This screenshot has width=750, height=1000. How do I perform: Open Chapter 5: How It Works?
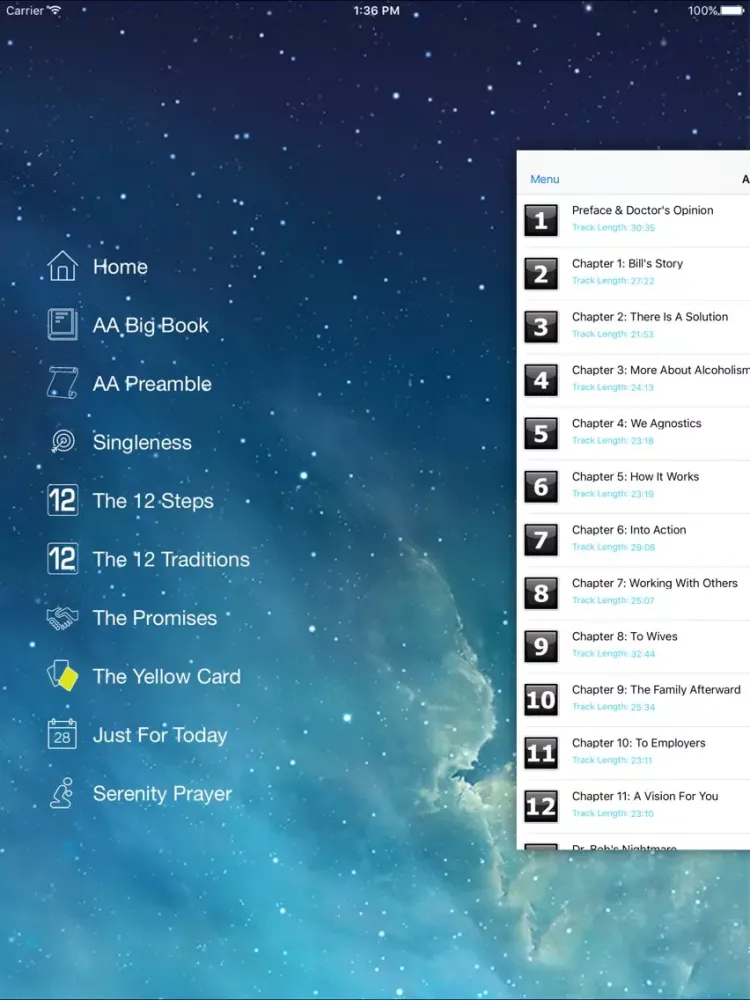pos(635,477)
